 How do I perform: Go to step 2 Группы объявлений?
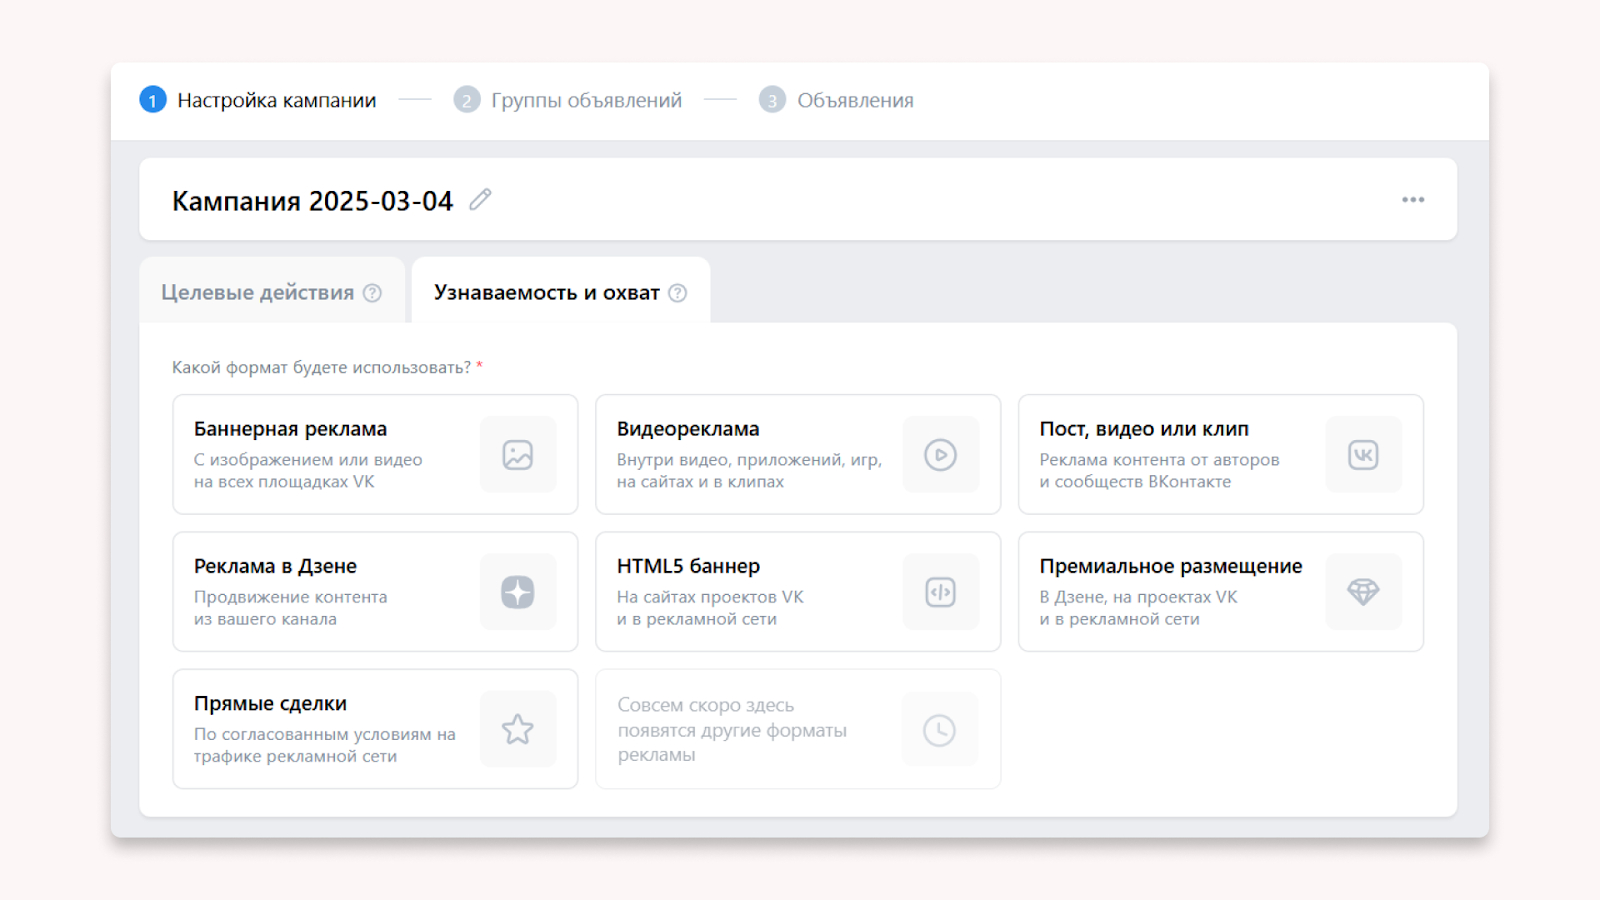[586, 101]
